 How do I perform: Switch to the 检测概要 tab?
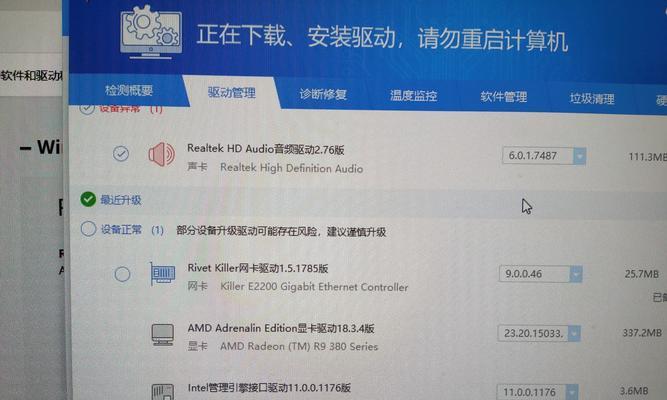129,90
